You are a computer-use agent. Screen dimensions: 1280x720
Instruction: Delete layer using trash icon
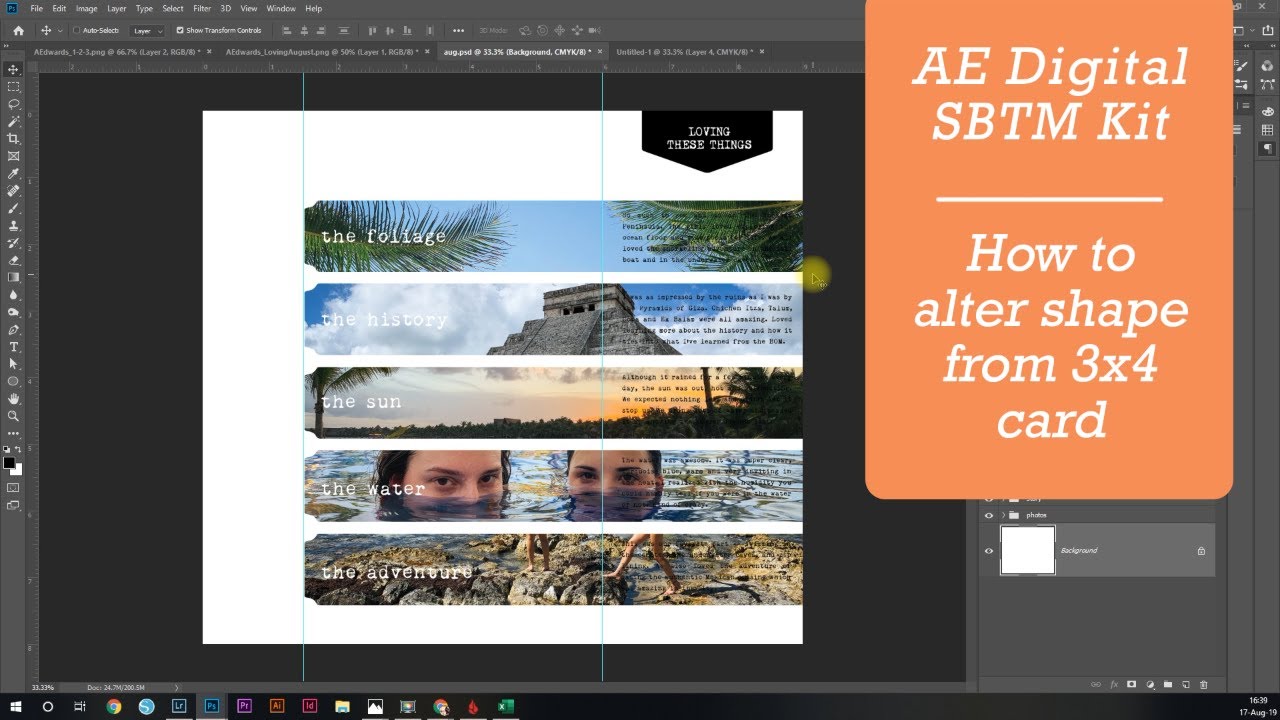[1203, 685]
